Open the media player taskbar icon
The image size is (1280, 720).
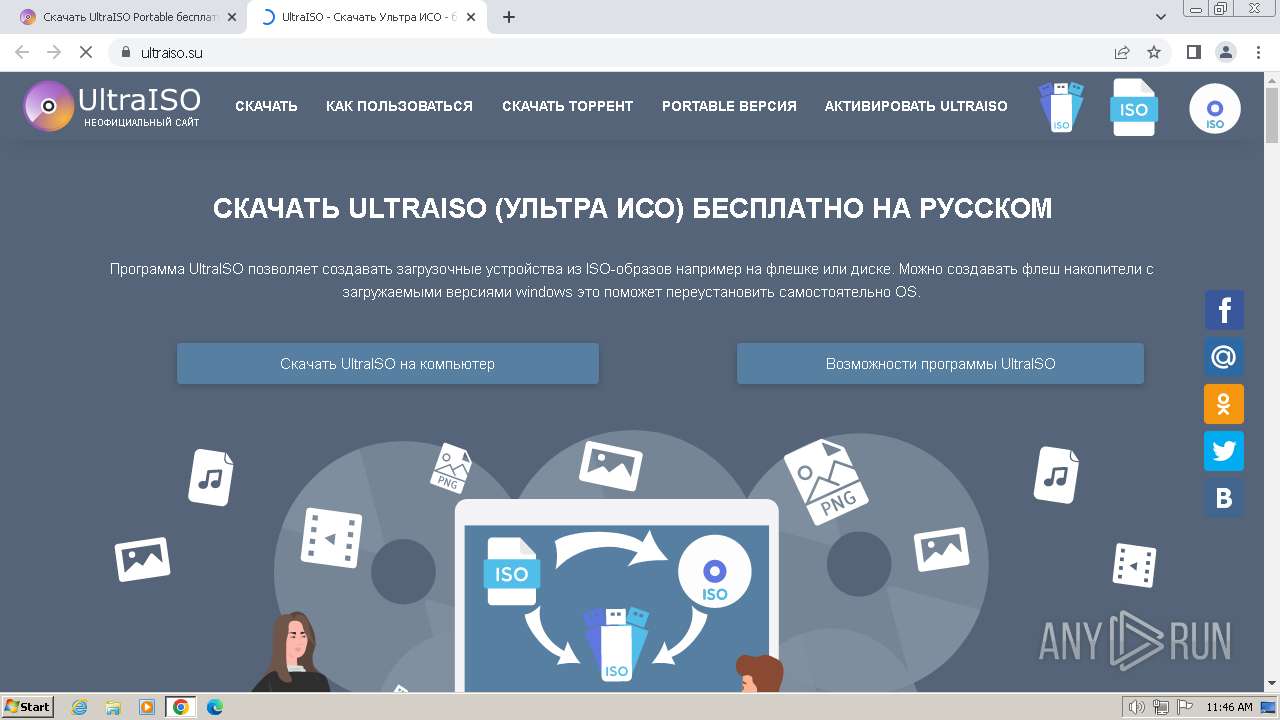pos(147,707)
